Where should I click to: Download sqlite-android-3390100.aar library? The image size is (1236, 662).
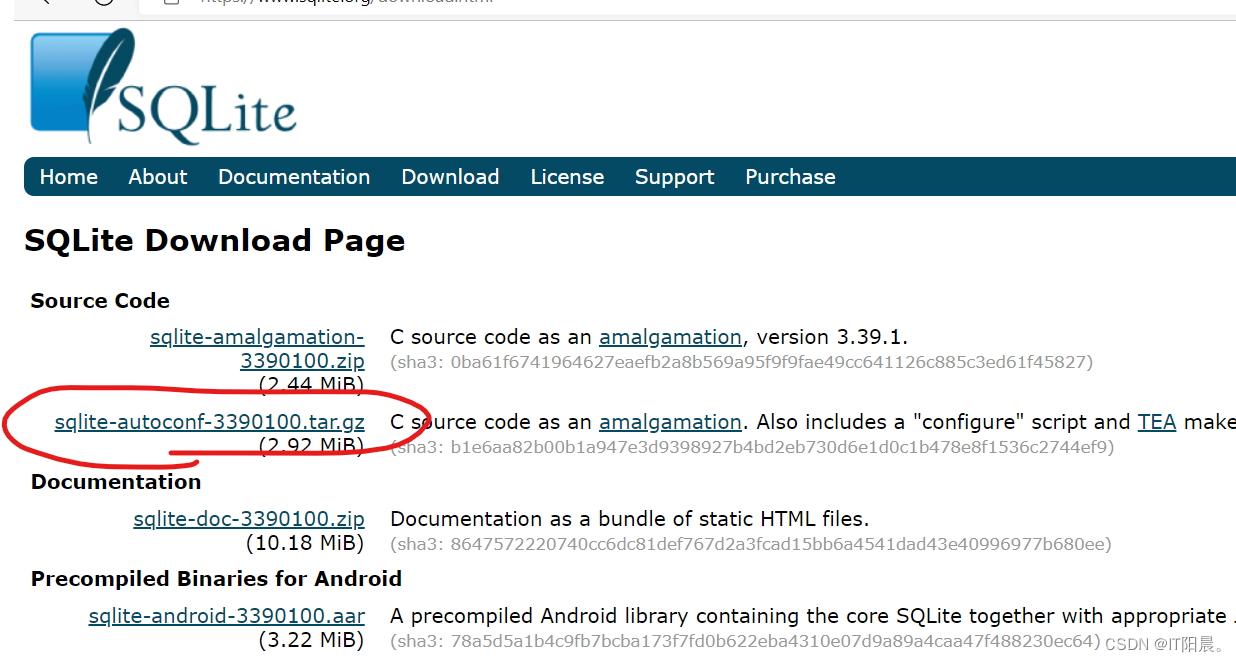[x=226, y=616]
